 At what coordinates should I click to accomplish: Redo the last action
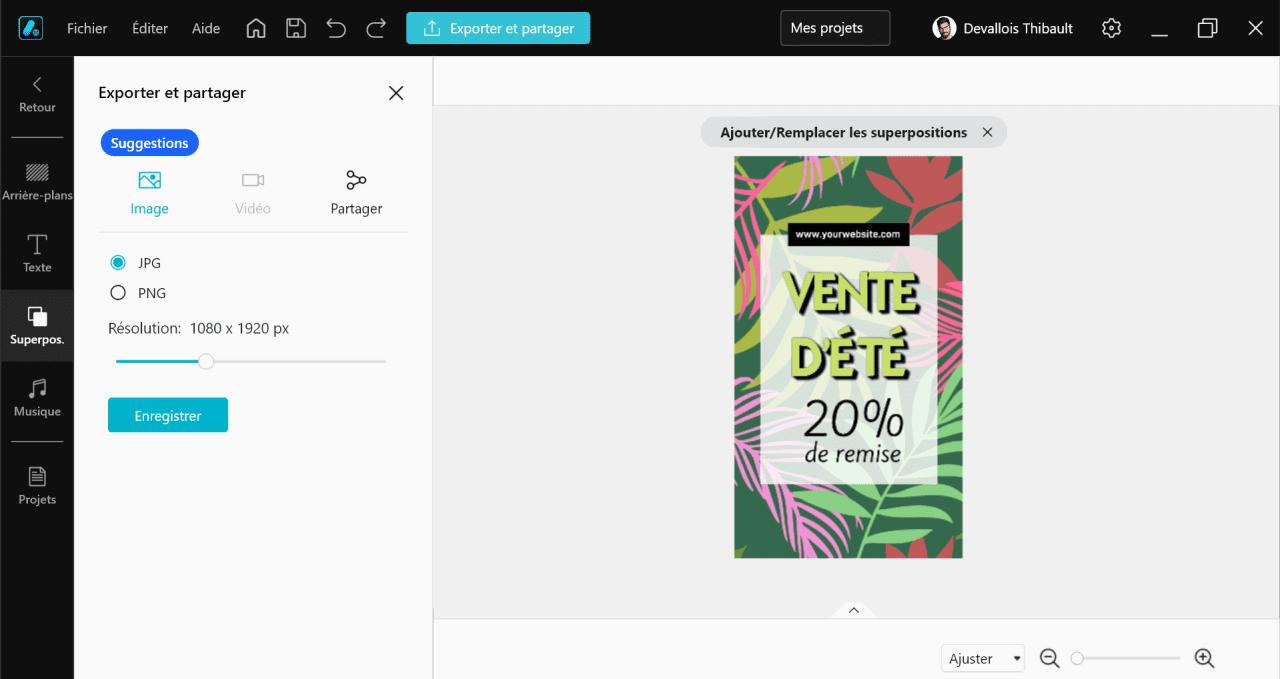(x=376, y=28)
